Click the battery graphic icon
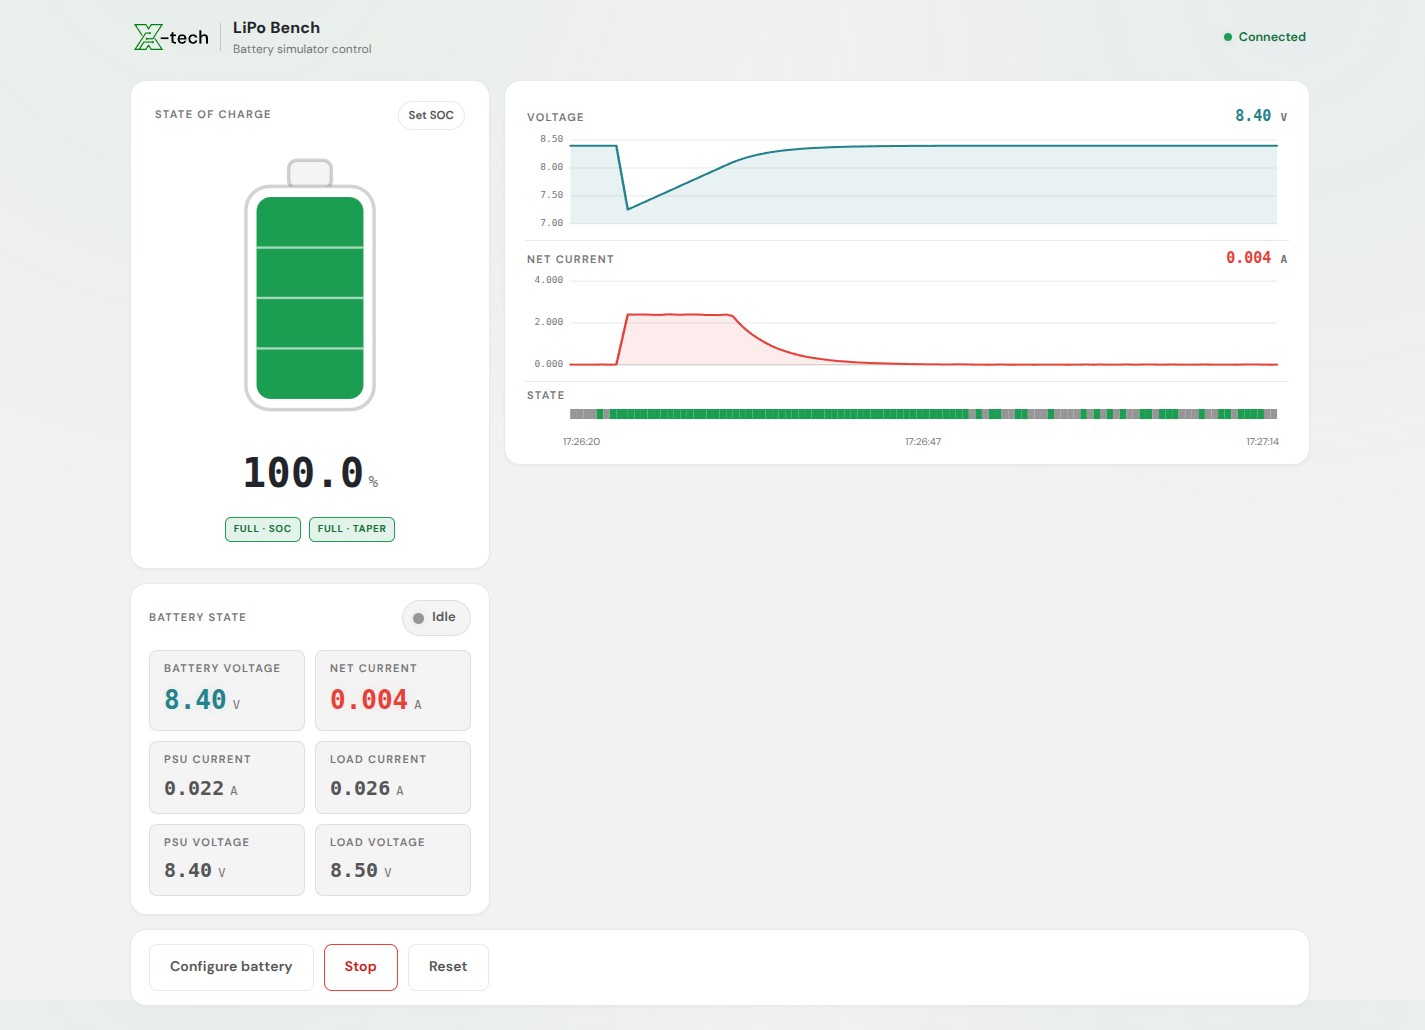Image resolution: width=1425 pixels, height=1030 pixels. [310, 285]
